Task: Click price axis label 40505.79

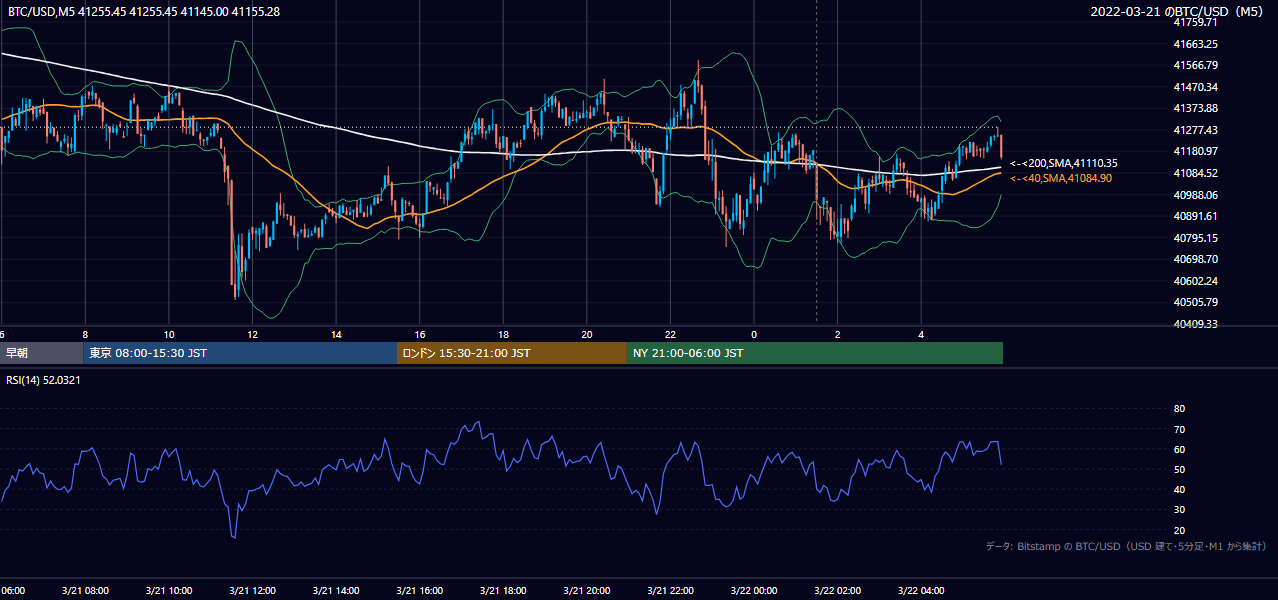Action: (1195, 302)
